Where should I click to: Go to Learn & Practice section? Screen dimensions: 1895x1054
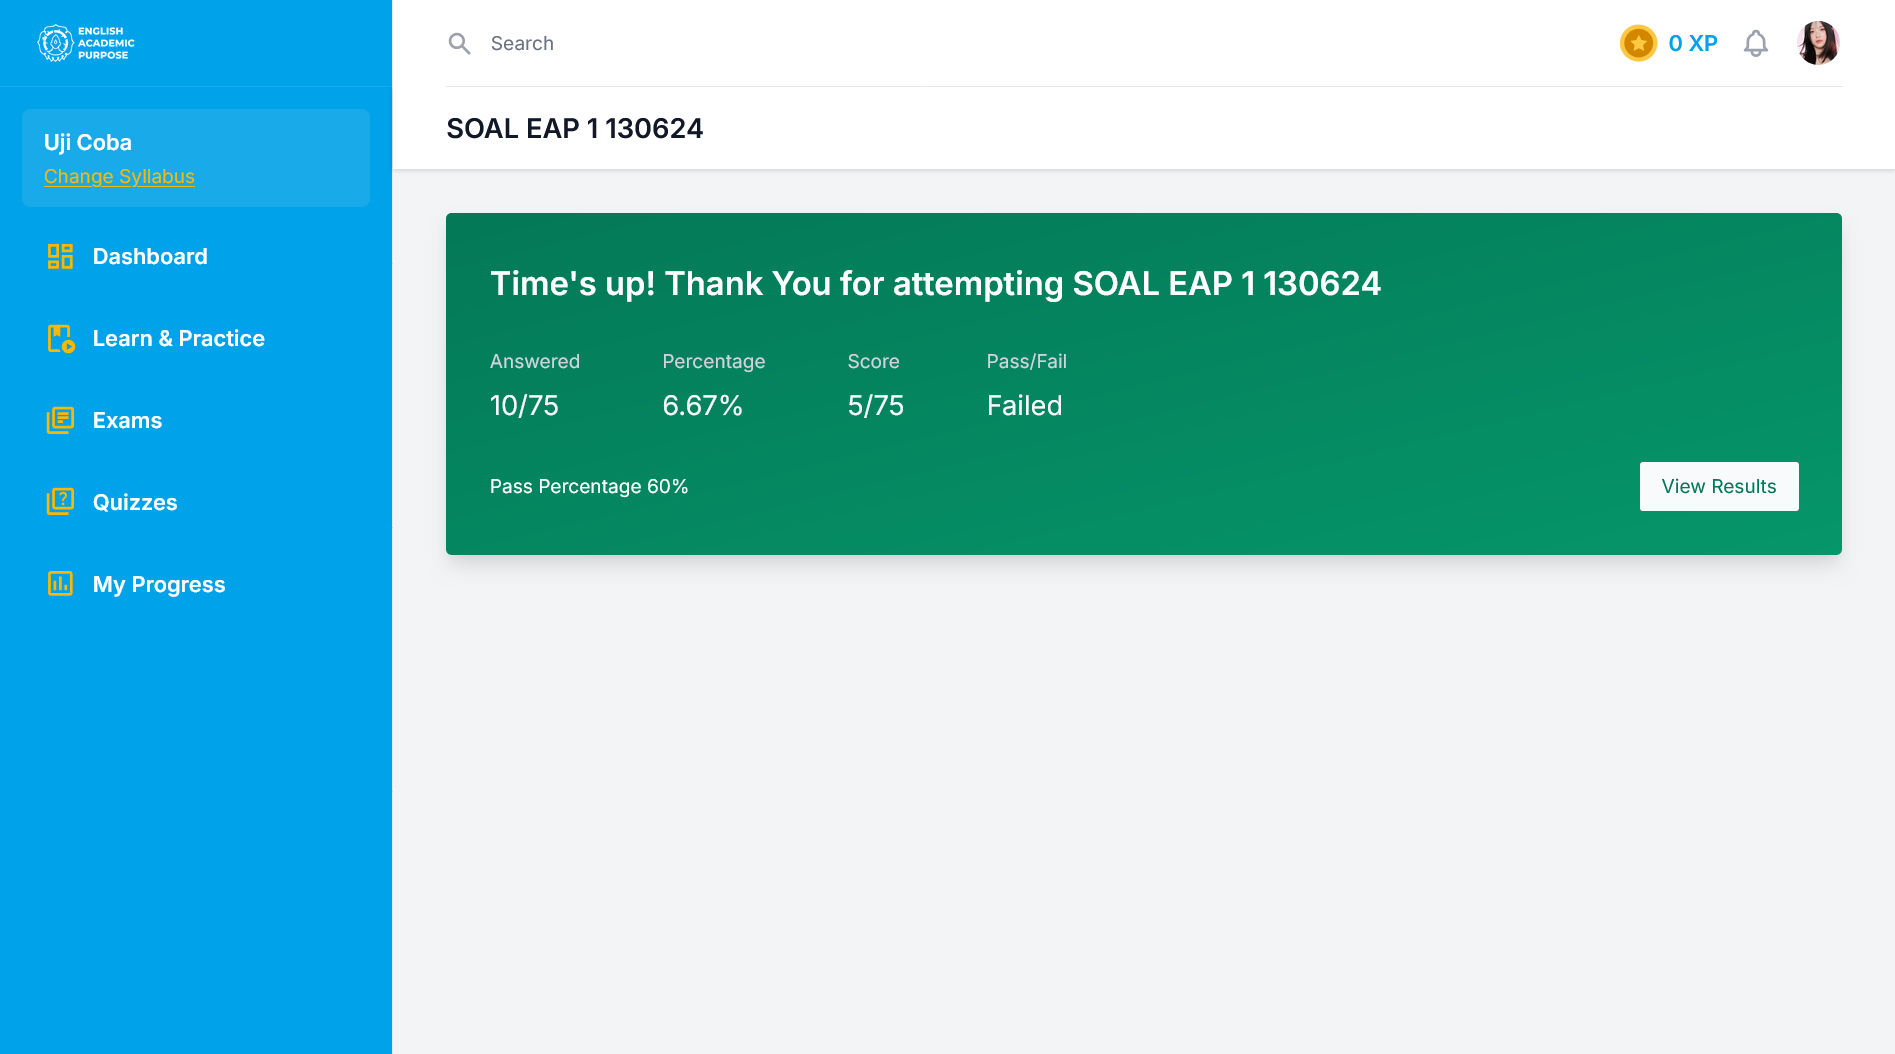tap(178, 339)
